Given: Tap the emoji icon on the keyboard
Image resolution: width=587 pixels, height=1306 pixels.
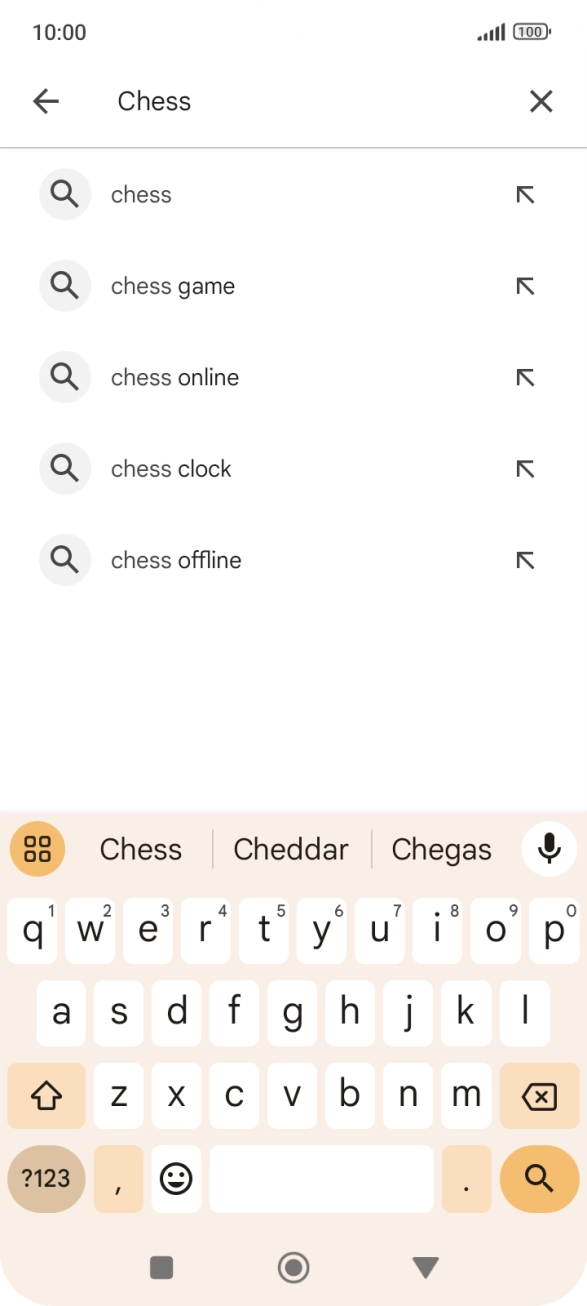Looking at the screenshot, I should (x=176, y=1178).
